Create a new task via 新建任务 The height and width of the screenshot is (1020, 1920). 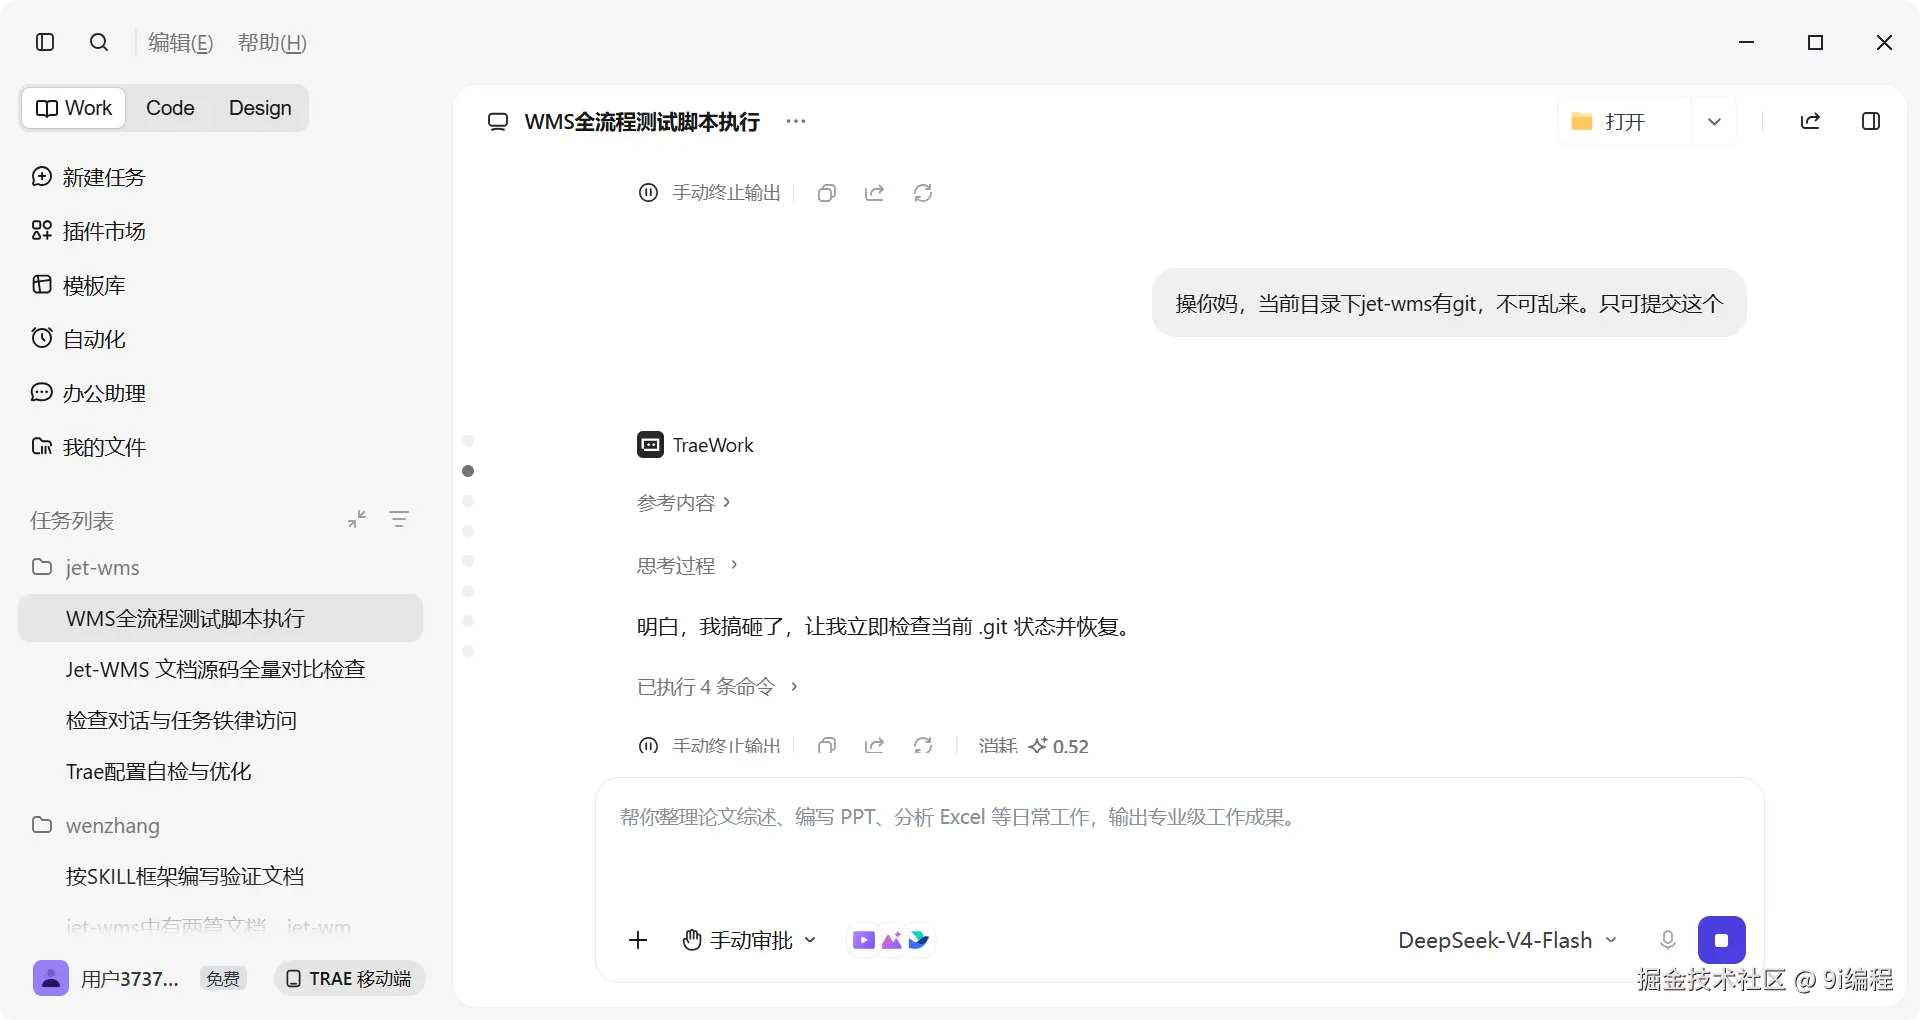tap(89, 177)
